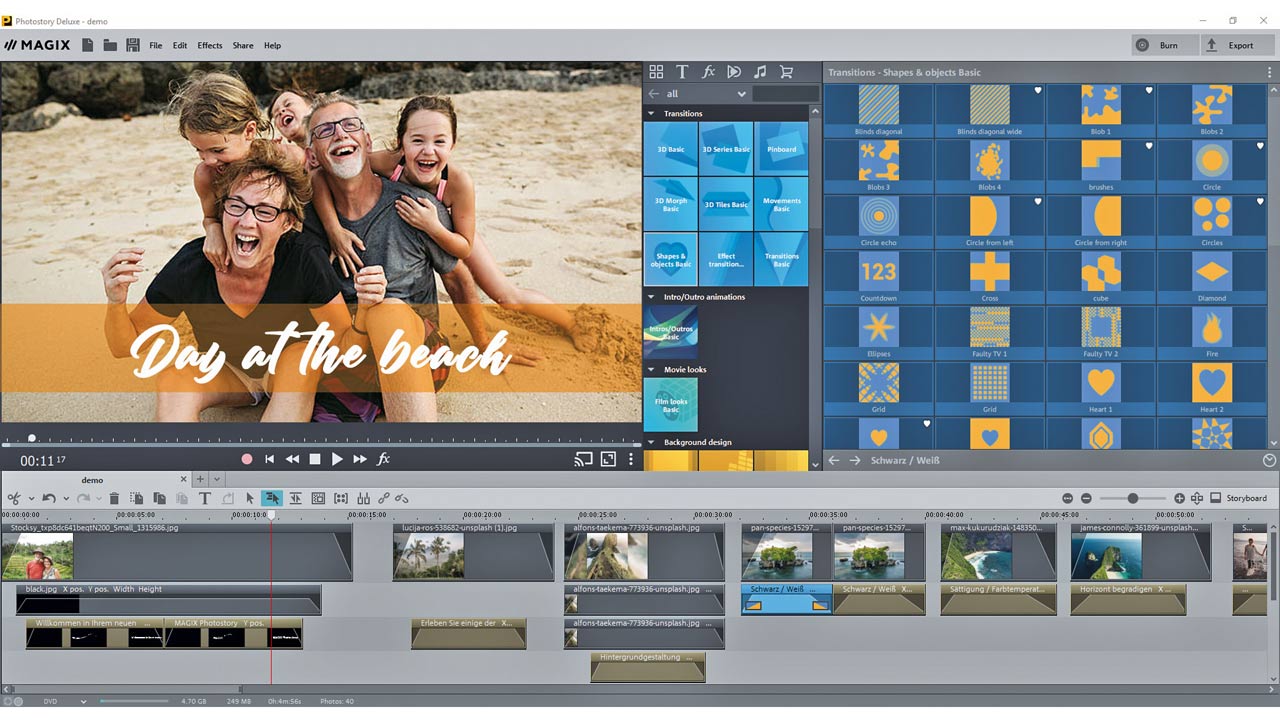Collapse the Movie looks section
This screenshot has height=720, width=1280.
[651, 370]
